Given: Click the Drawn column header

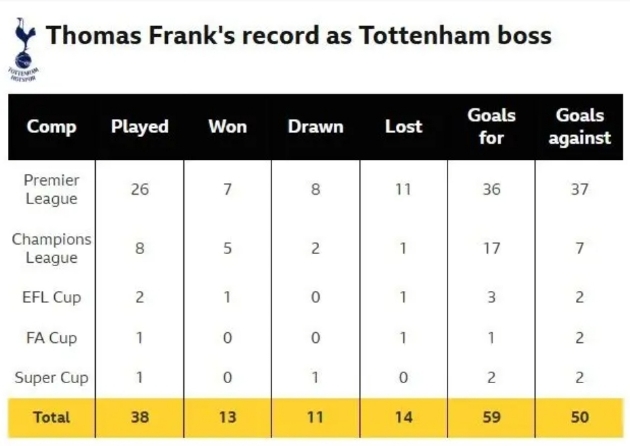Looking at the screenshot, I should click(x=315, y=127).
